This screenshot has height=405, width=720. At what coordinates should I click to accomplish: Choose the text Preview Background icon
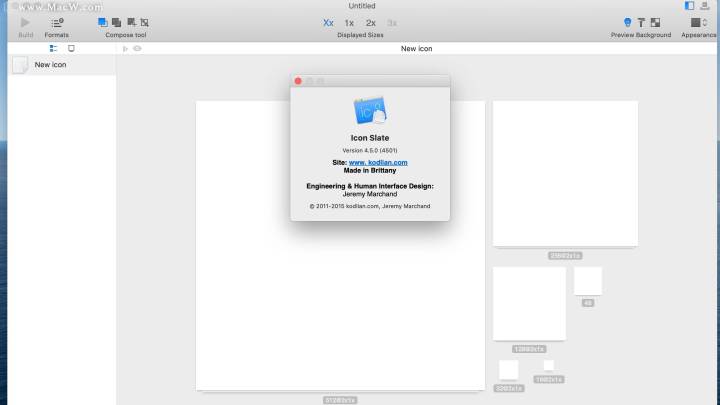pos(641,22)
